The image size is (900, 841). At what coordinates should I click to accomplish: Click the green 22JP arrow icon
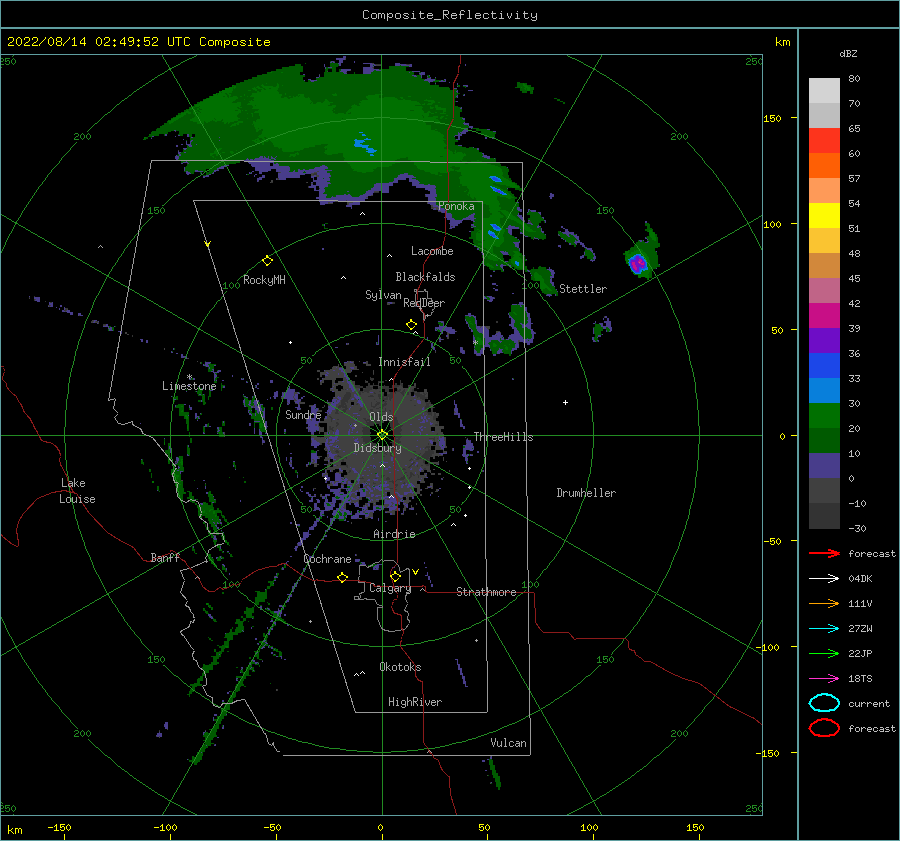click(x=824, y=653)
